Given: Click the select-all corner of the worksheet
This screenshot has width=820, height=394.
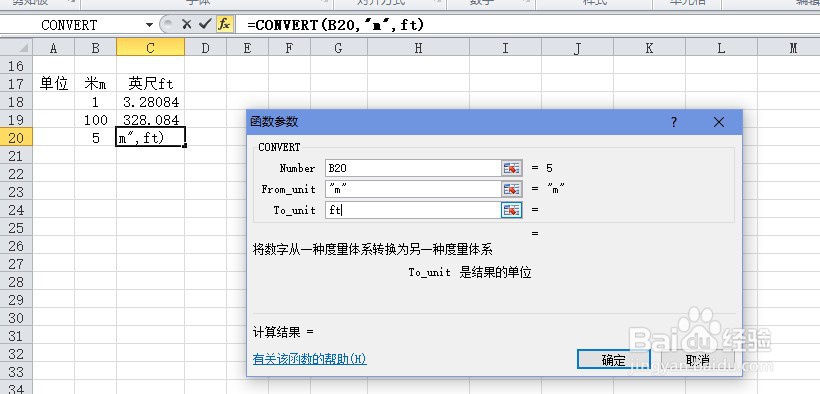Looking at the screenshot, I should click(x=16, y=48).
